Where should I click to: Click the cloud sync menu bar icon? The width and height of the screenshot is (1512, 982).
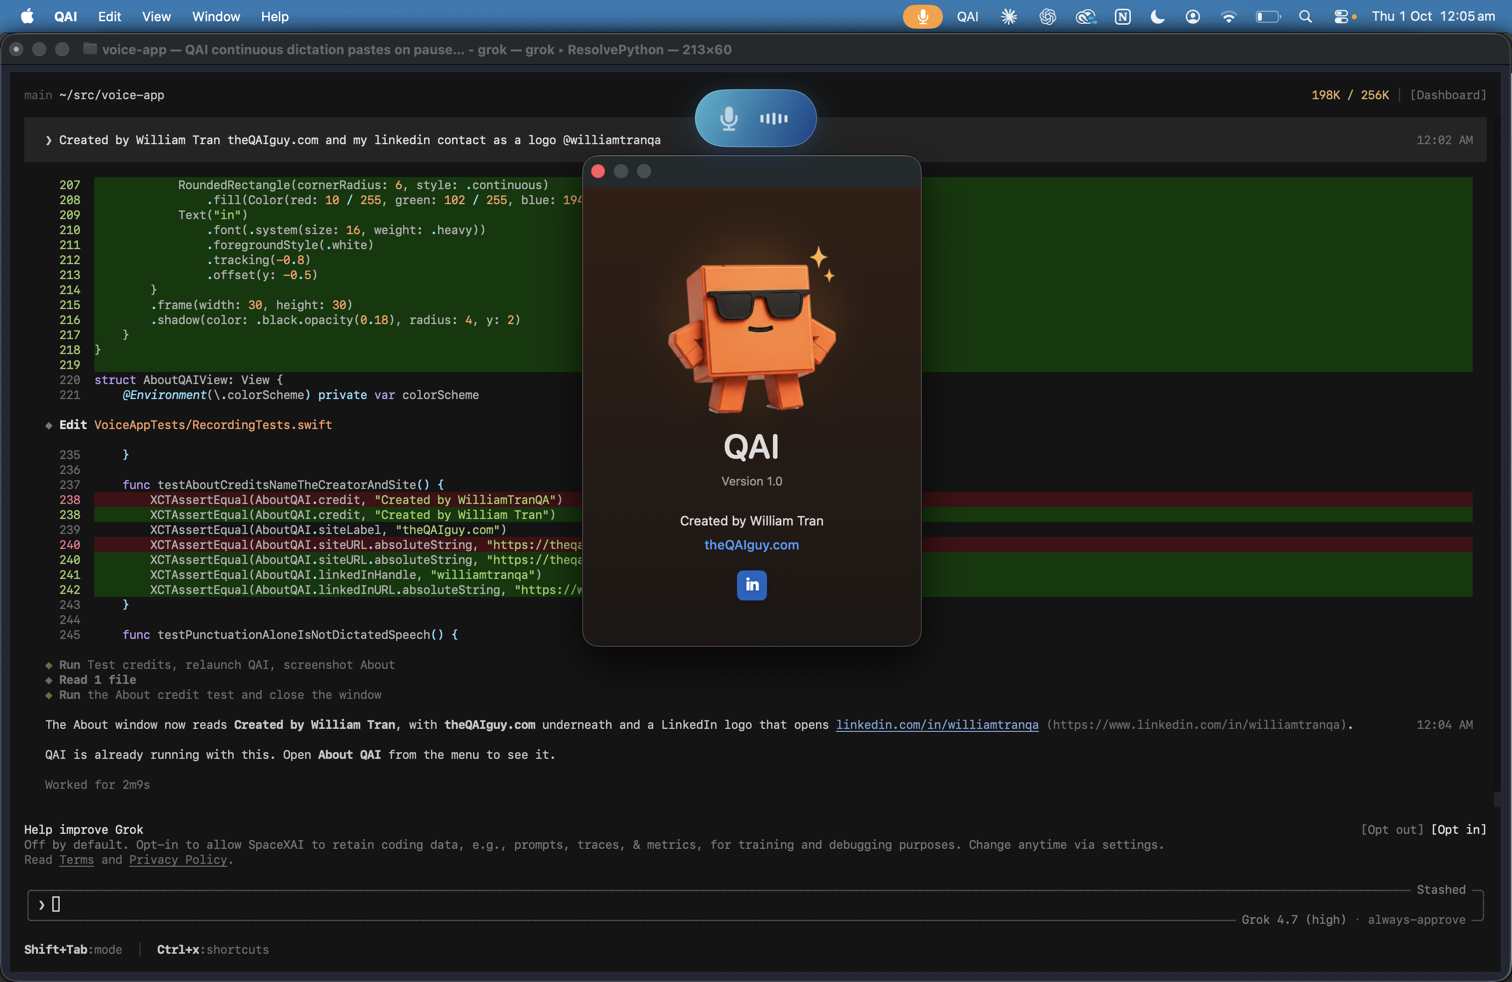(x=1085, y=16)
